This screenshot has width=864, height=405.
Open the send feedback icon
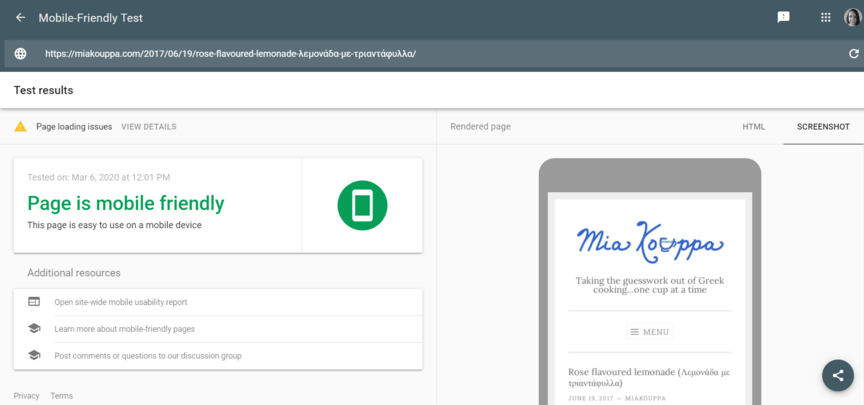[x=783, y=17]
